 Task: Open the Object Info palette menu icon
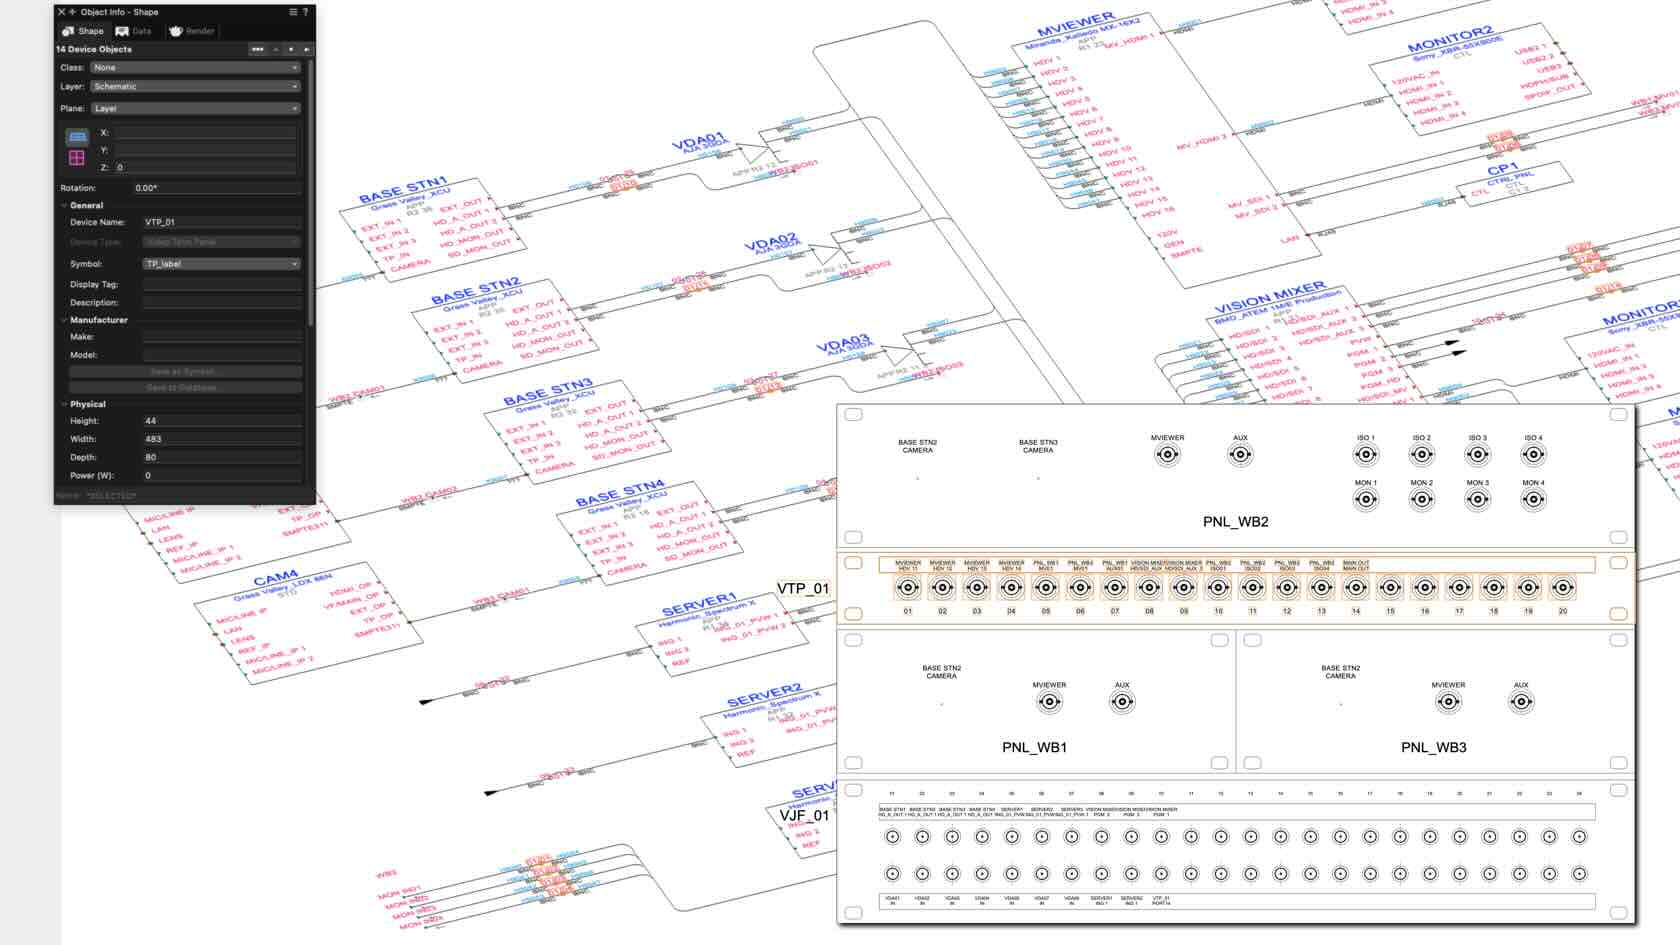(x=293, y=12)
